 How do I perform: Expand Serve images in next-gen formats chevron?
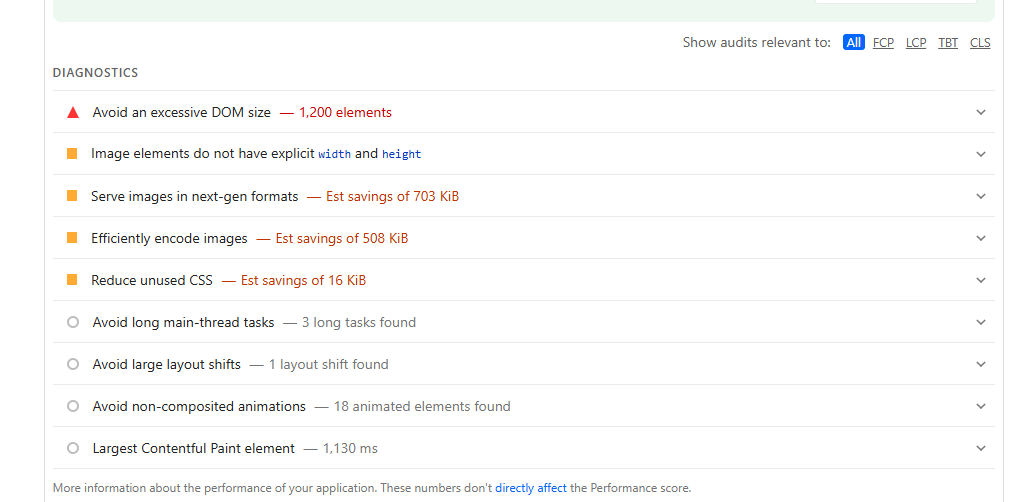coord(981,196)
